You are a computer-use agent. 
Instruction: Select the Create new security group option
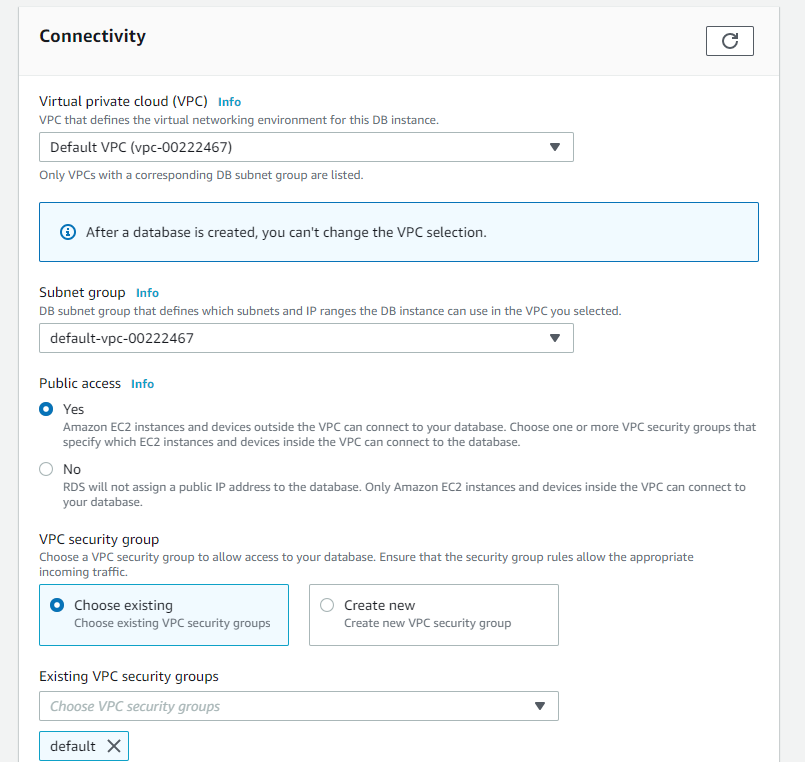click(x=327, y=605)
